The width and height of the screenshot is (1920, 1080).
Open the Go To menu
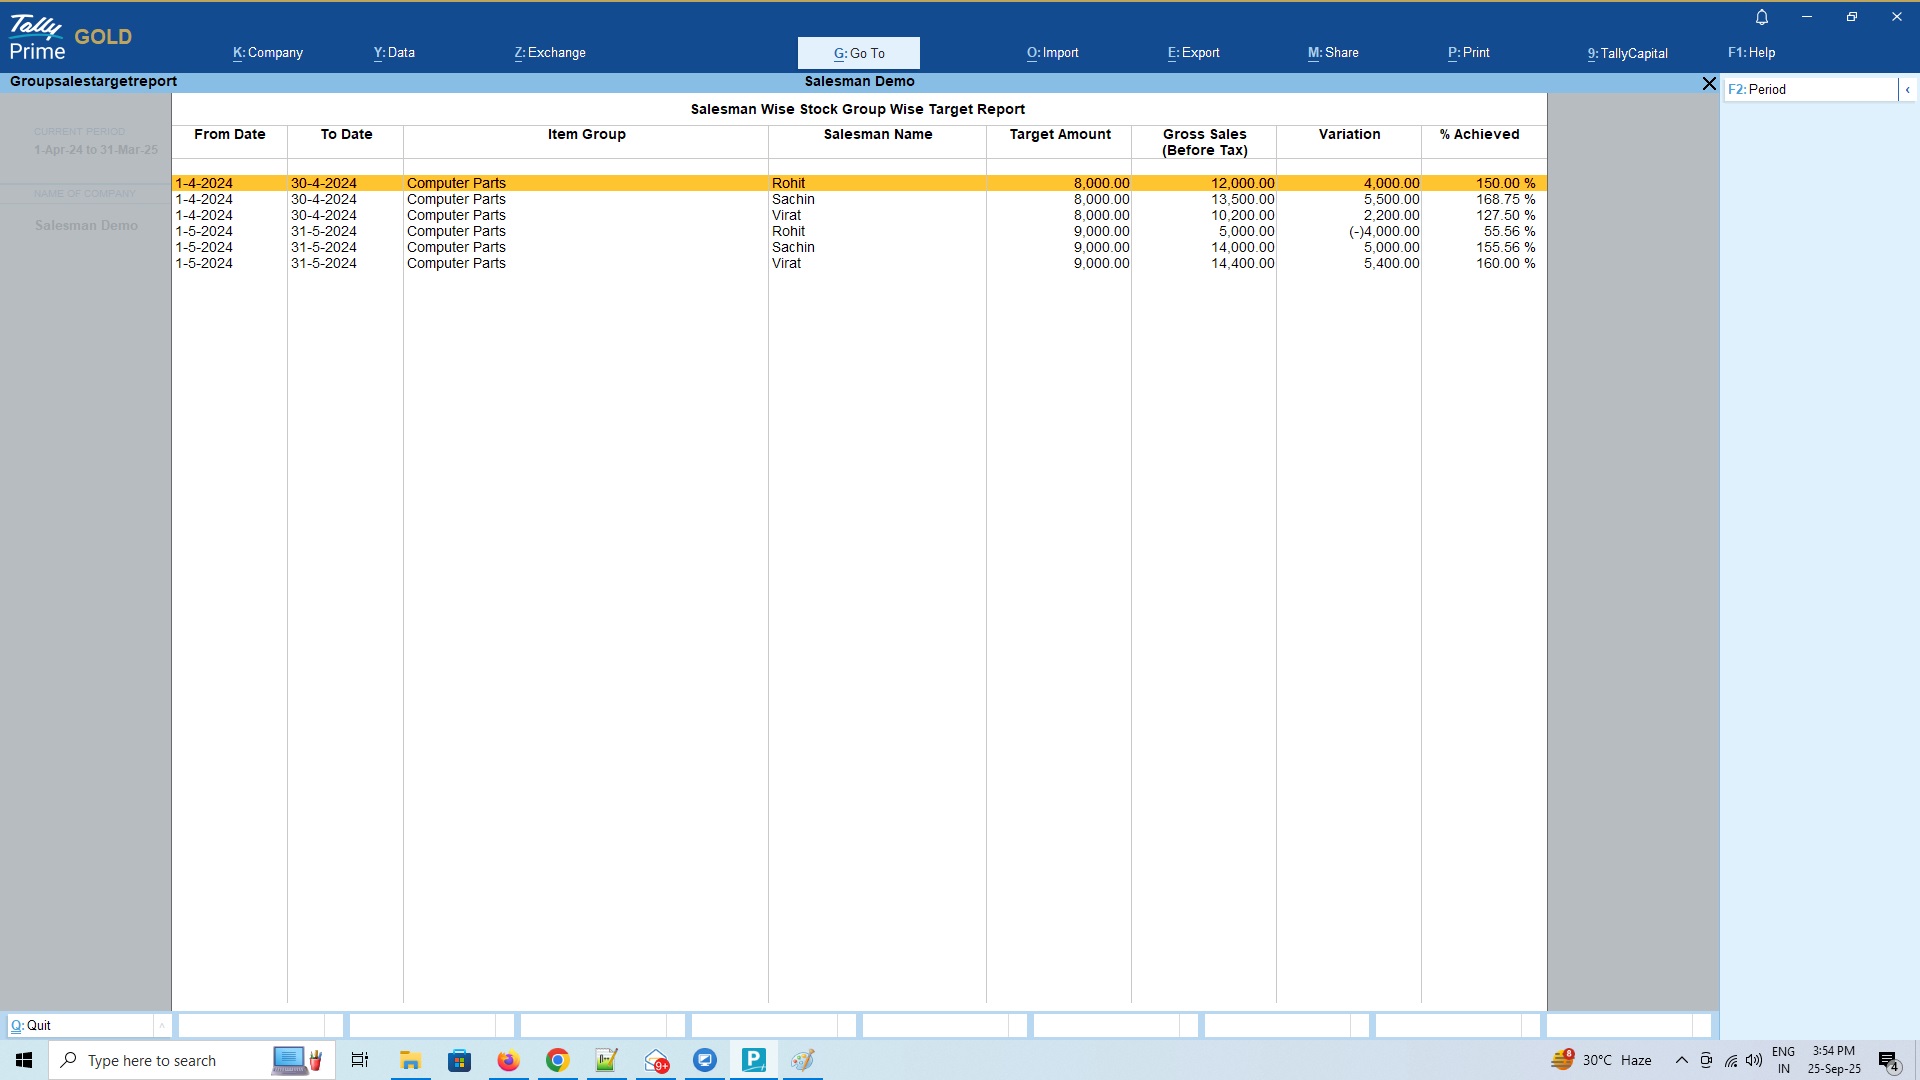point(858,53)
